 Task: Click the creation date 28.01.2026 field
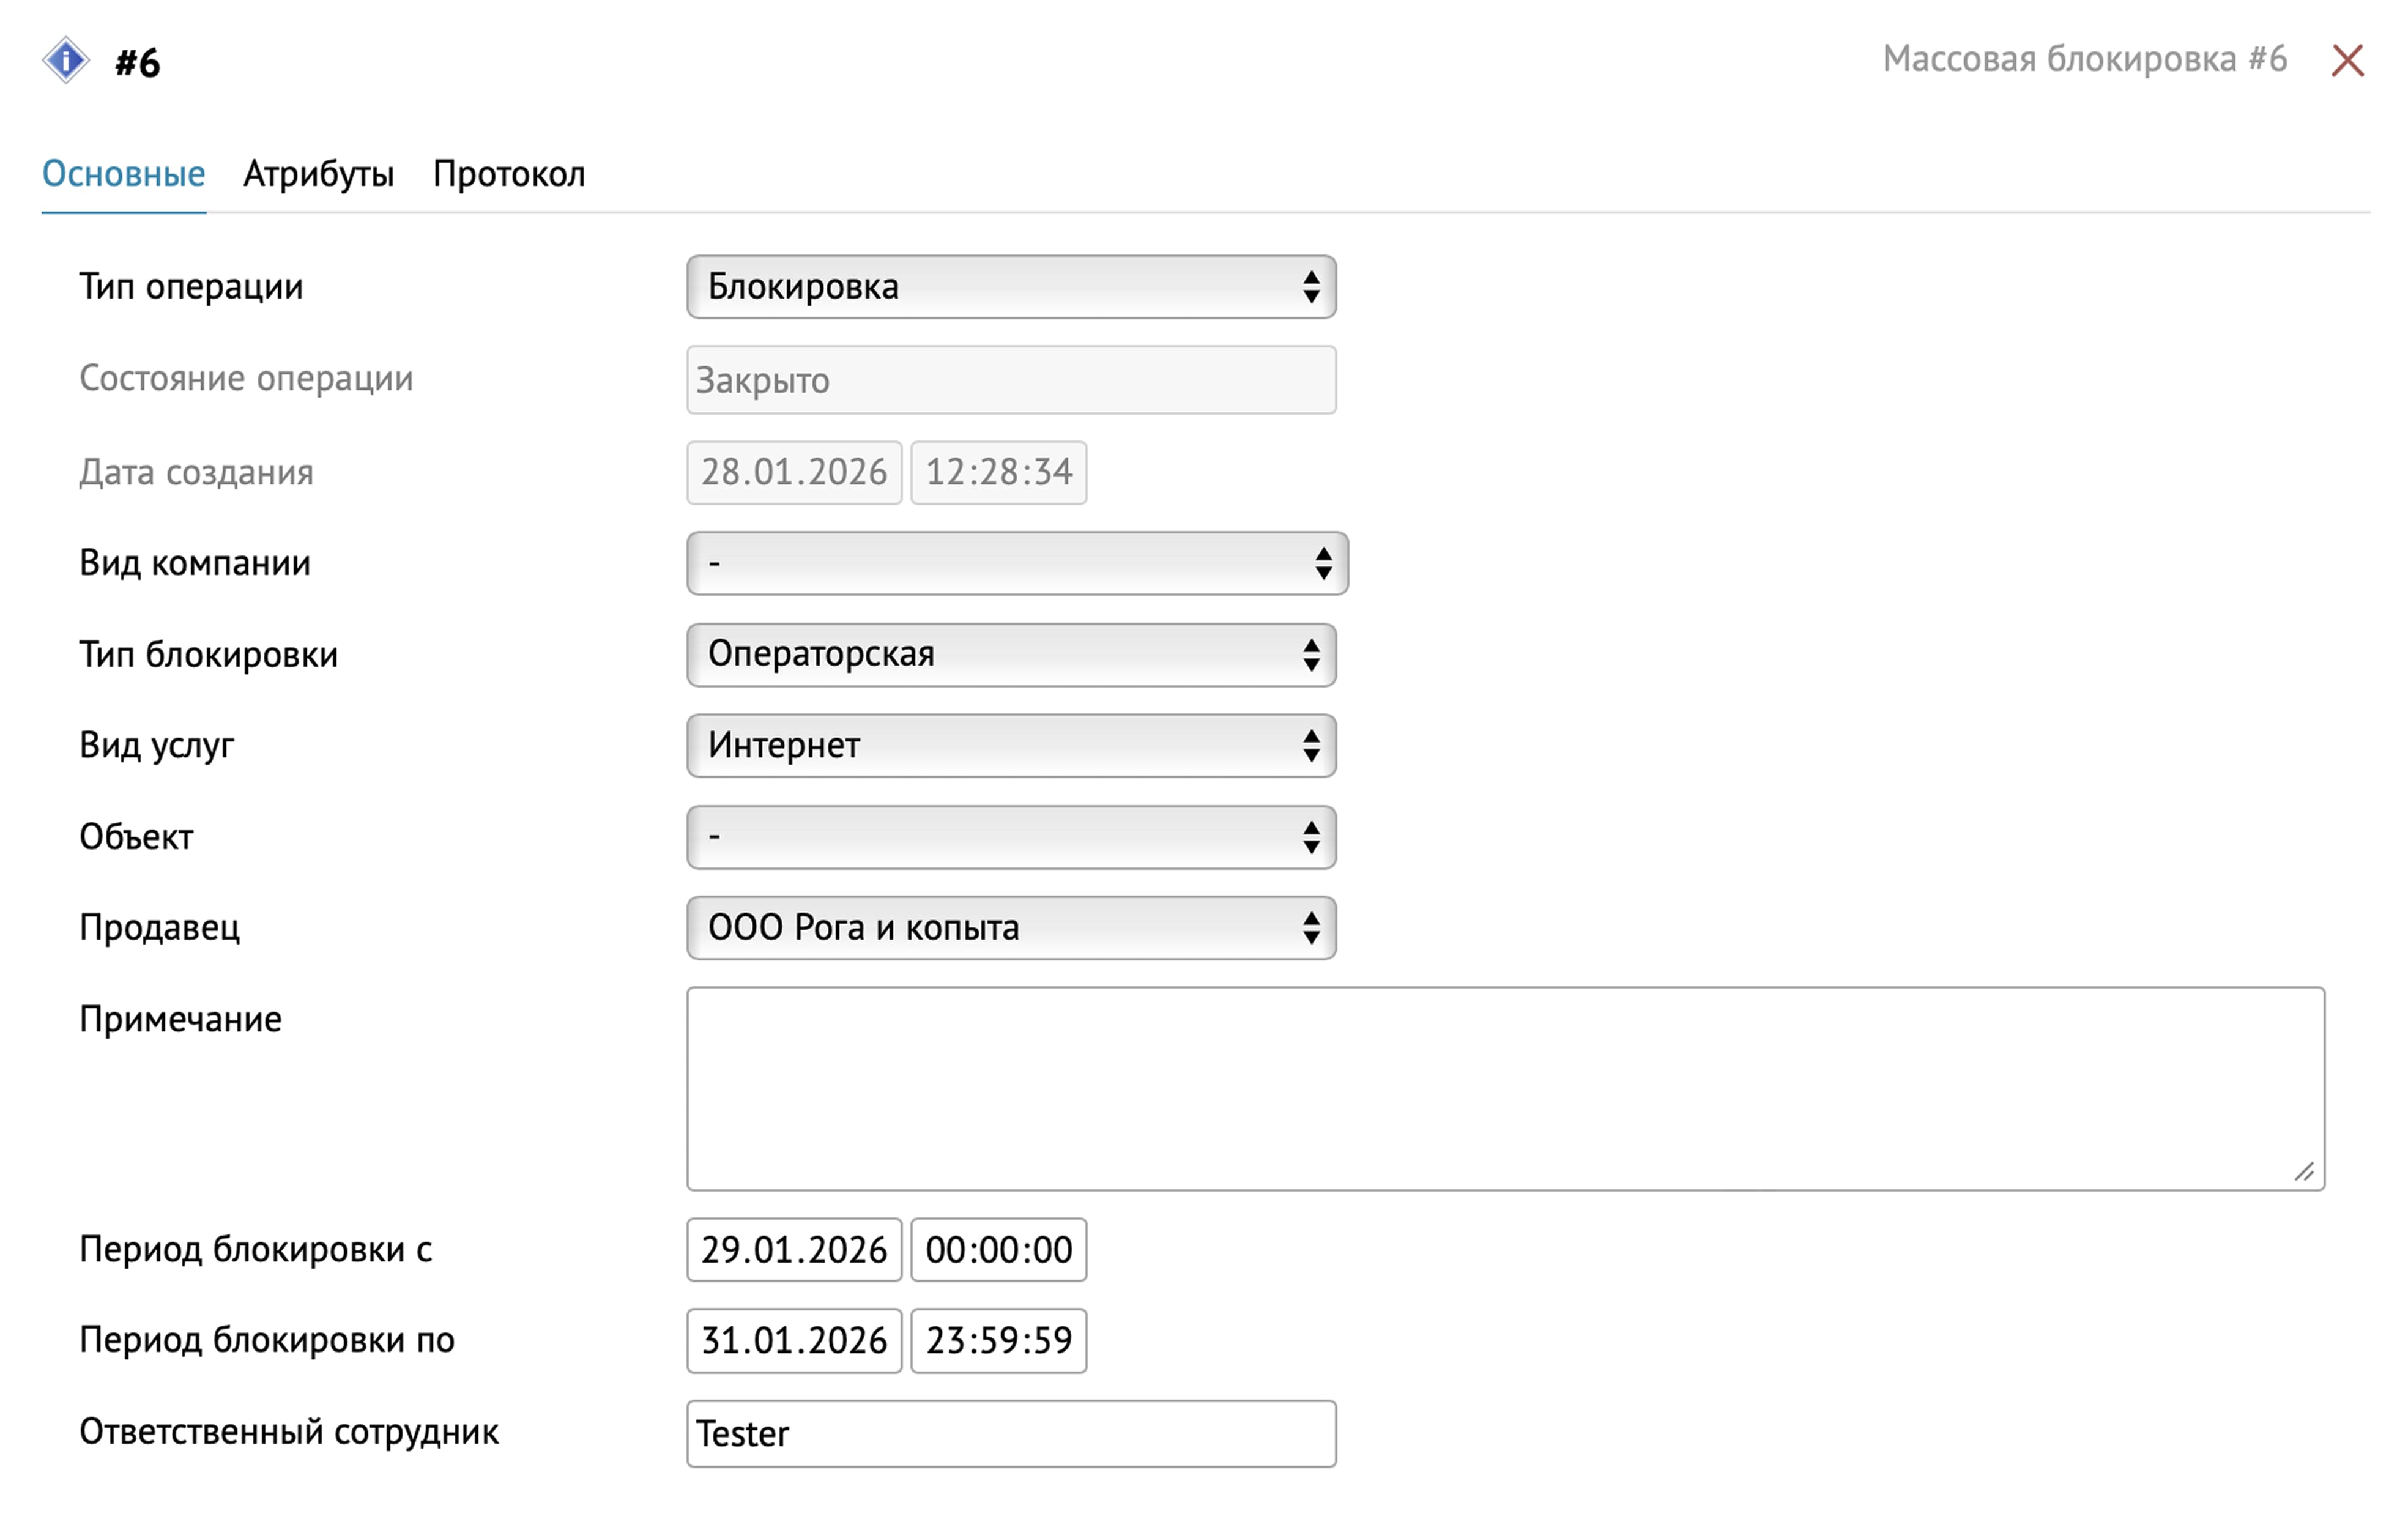(x=794, y=472)
